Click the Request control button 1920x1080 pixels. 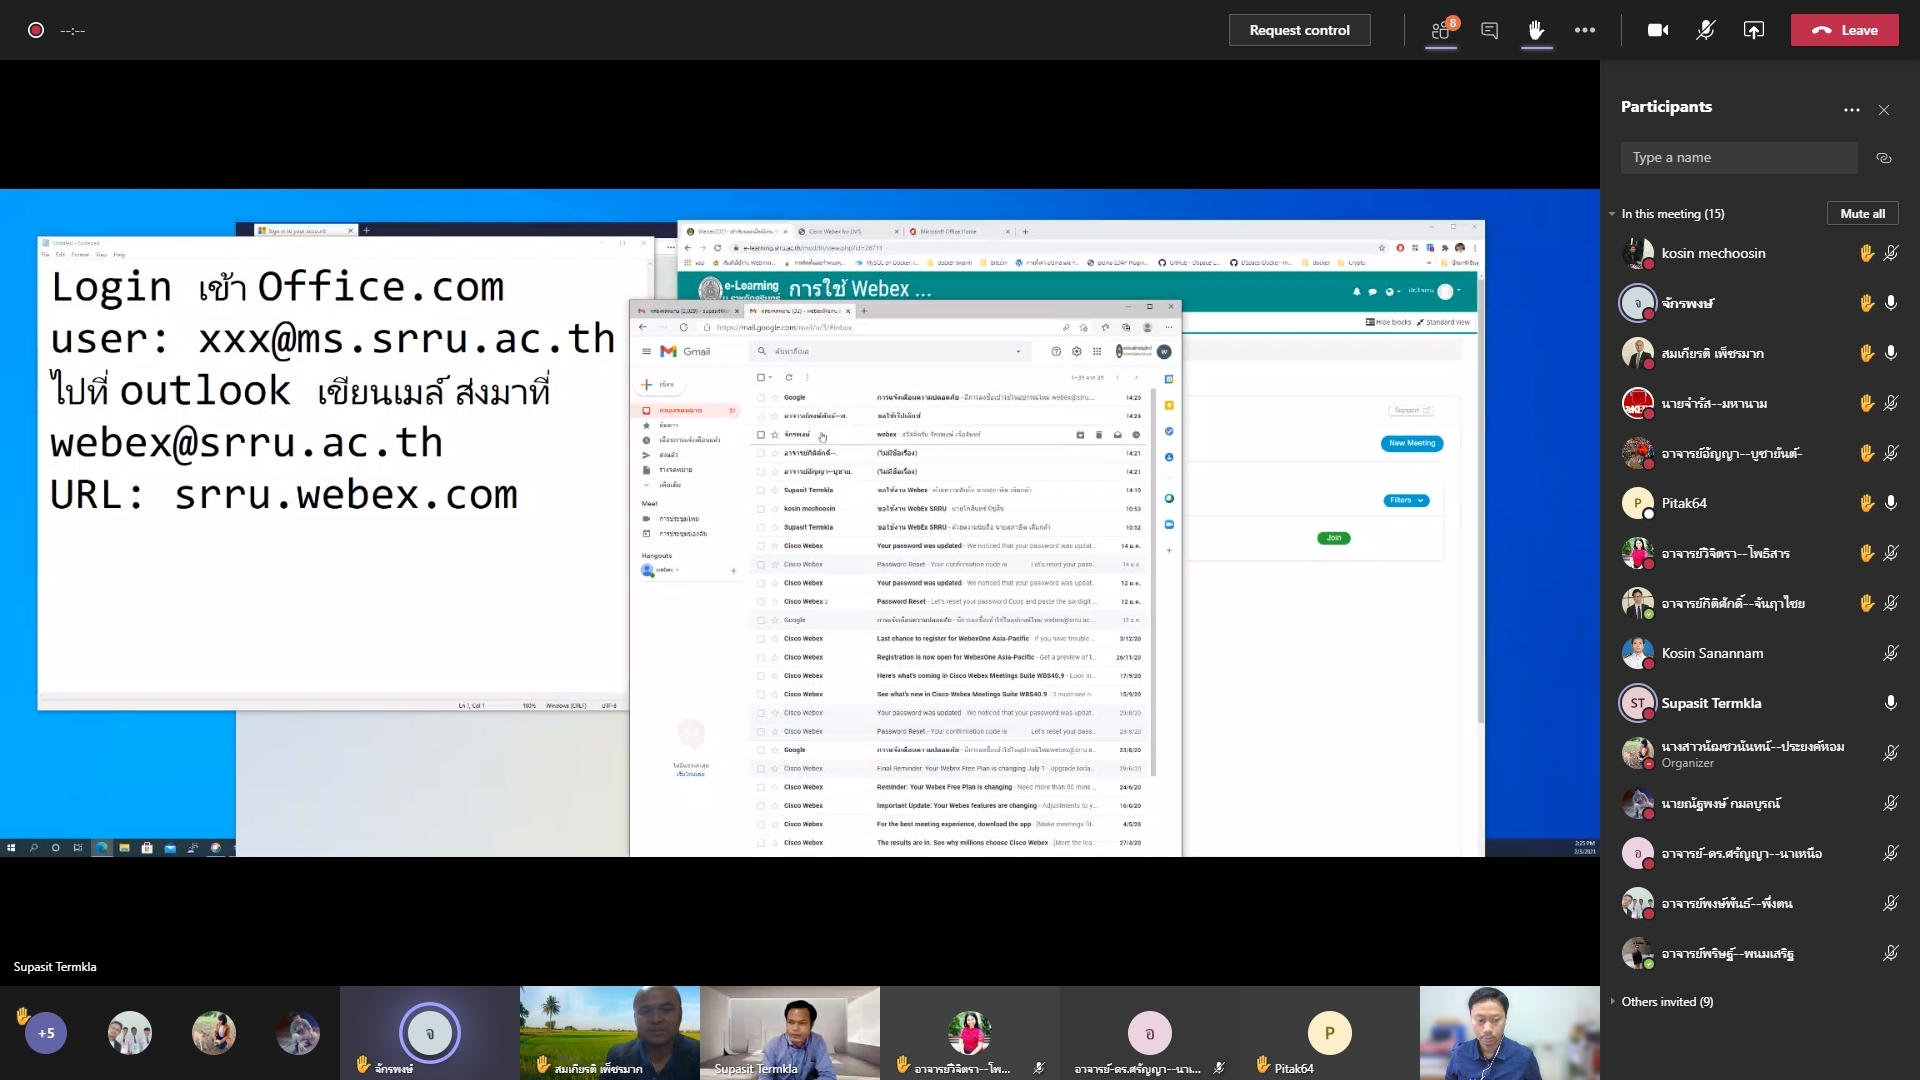click(1299, 30)
